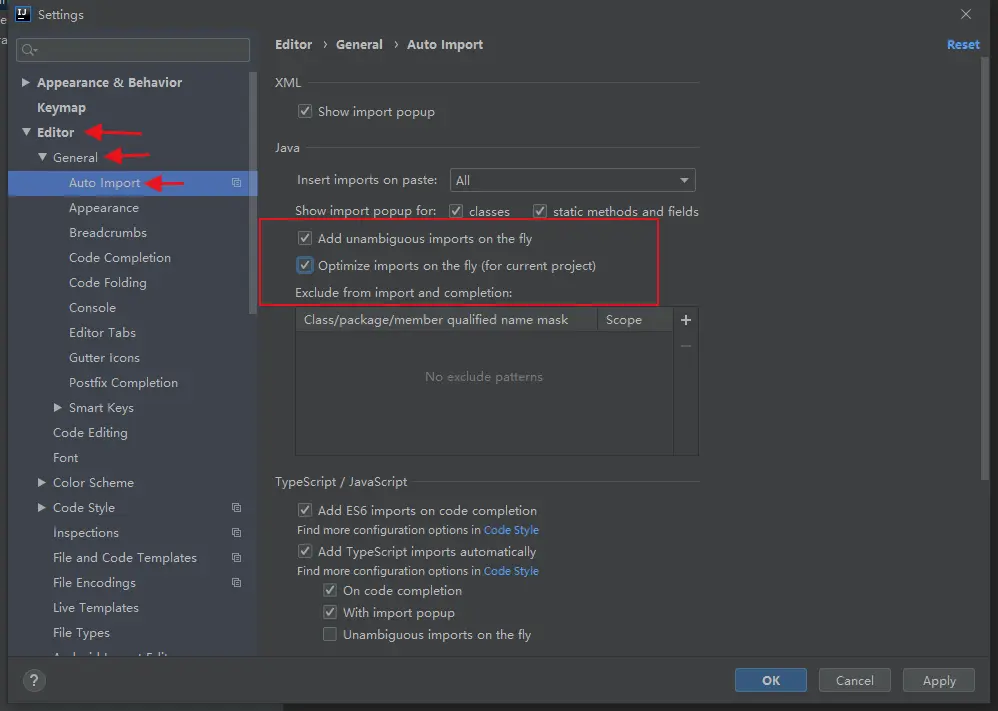Open Code Editing settings page

point(90,433)
